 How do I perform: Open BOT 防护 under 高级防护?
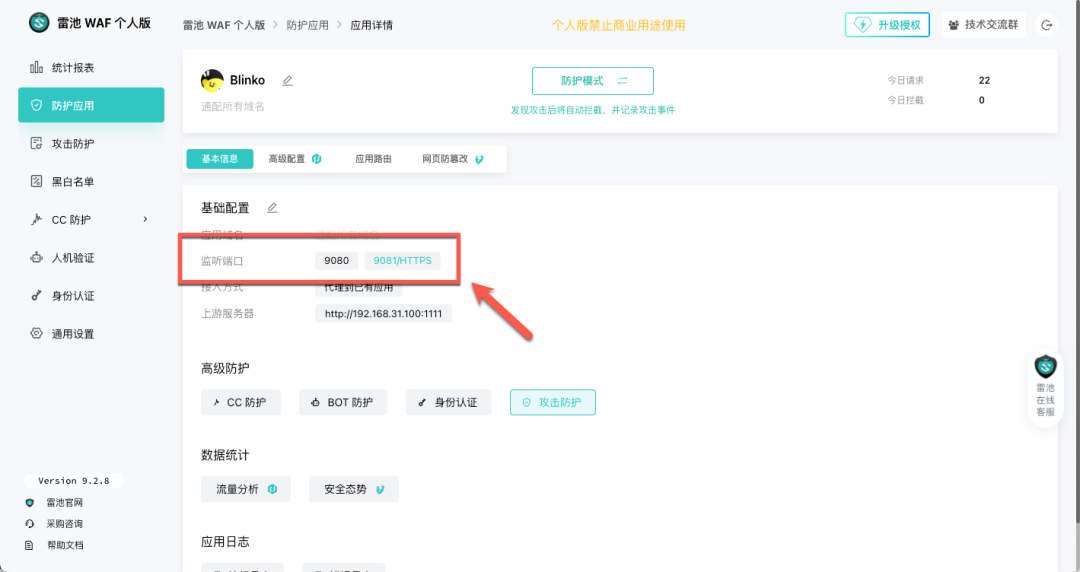343,402
